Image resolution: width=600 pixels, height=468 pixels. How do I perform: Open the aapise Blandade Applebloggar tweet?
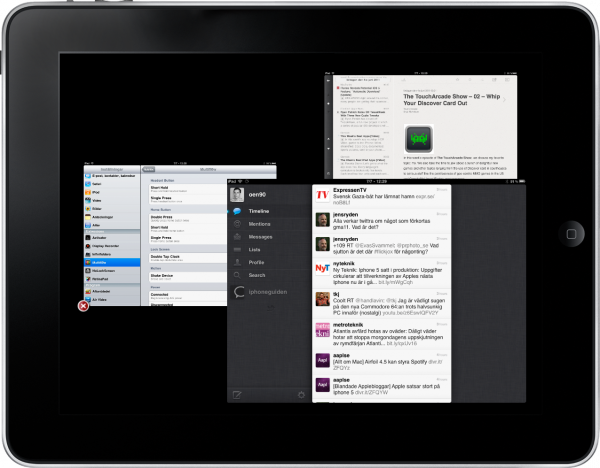click(382, 386)
